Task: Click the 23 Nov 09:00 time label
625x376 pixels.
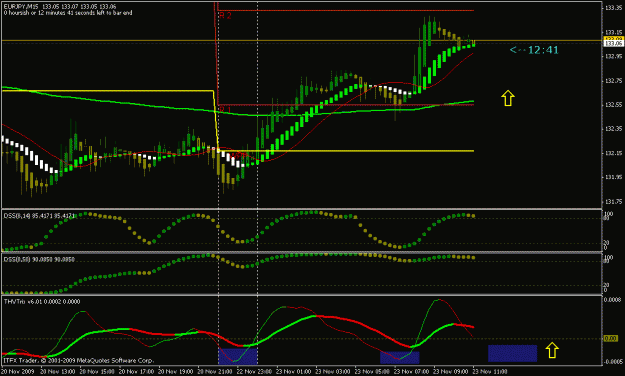Action: pos(451,372)
